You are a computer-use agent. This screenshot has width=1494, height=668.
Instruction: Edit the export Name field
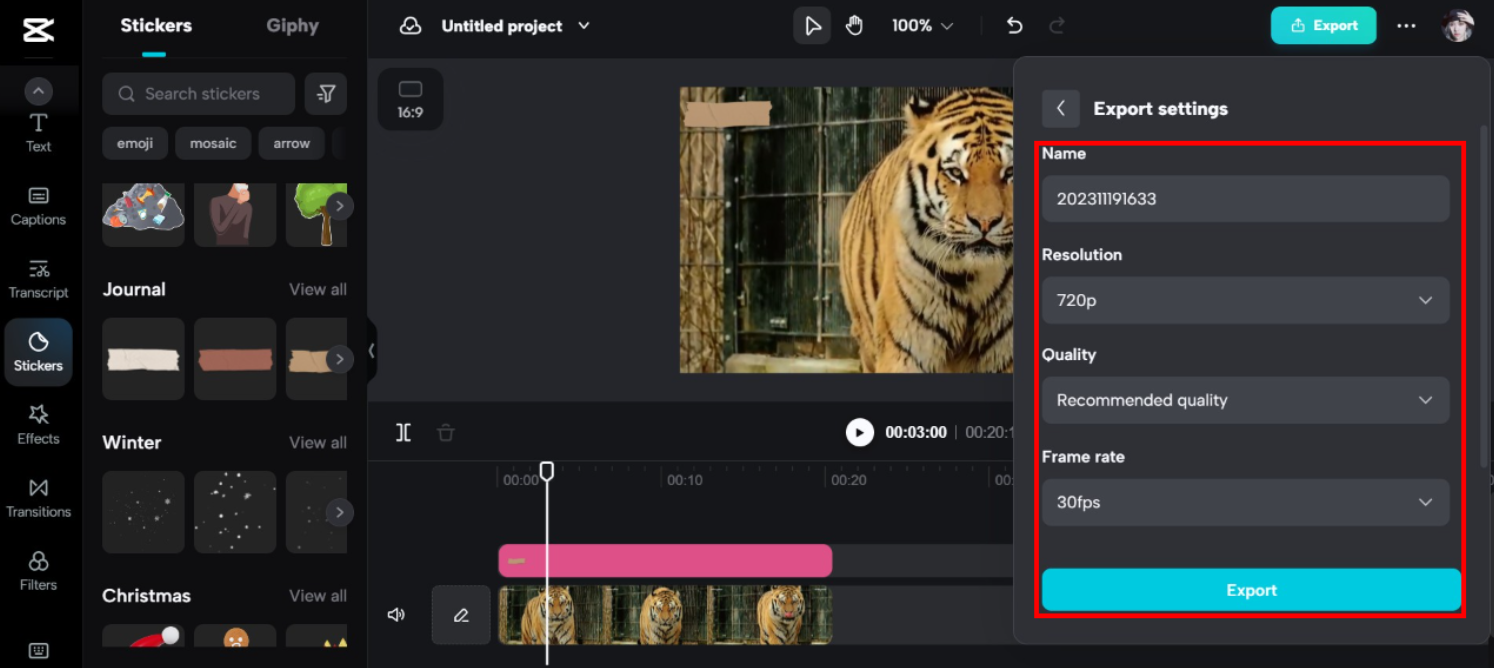pyautogui.click(x=1245, y=199)
